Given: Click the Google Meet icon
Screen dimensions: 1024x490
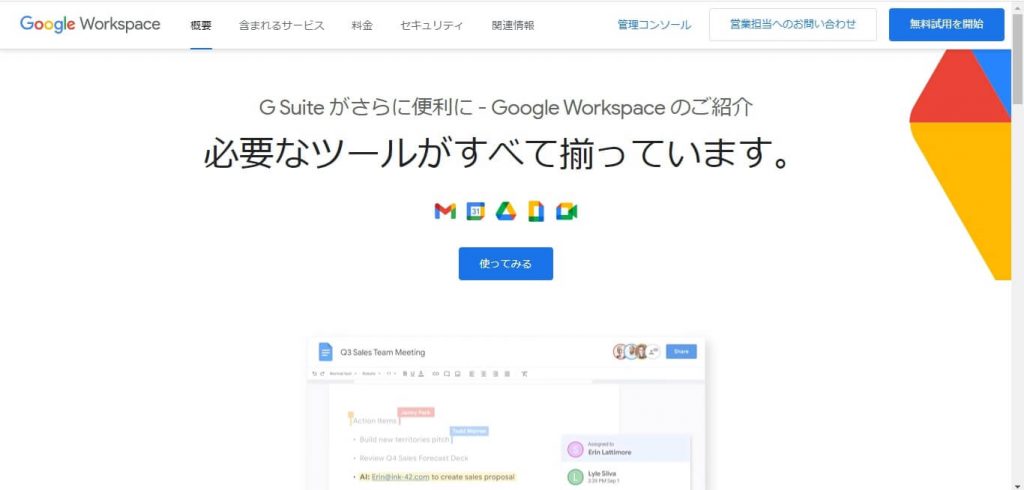Looking at the screenshot, I should 567,212.
